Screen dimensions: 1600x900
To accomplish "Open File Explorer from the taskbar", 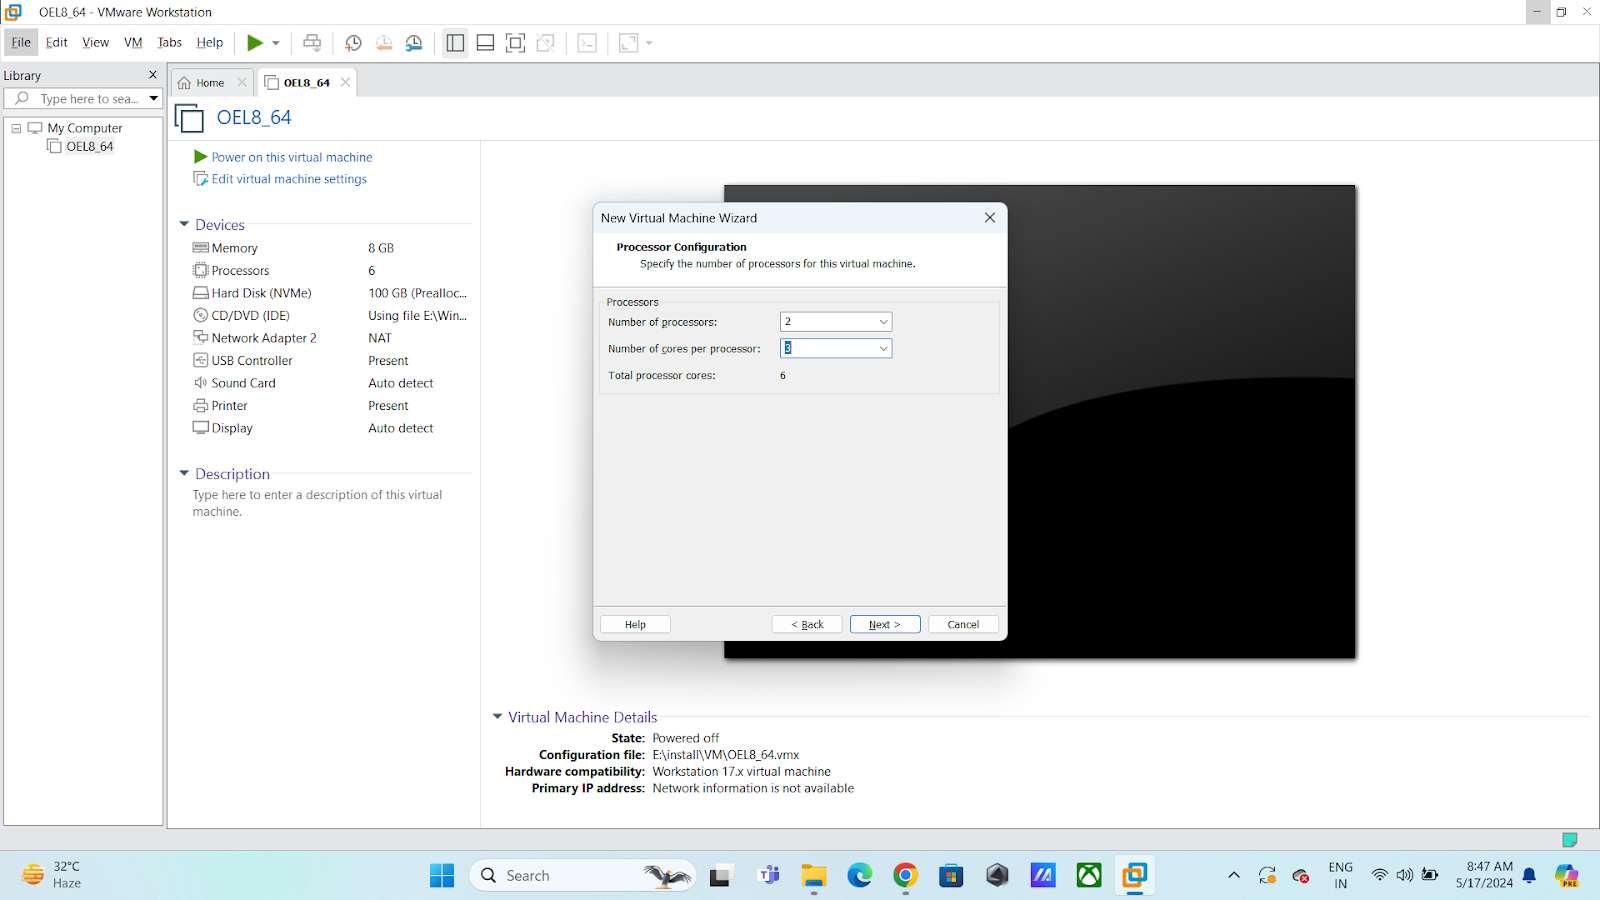I will pos(814,875).
